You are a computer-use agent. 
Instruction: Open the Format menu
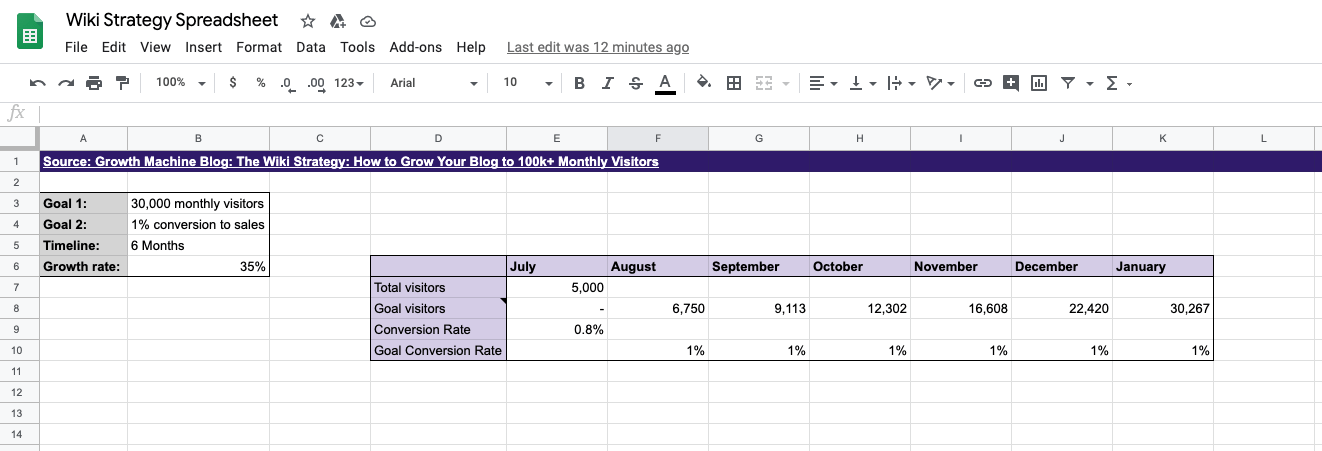(x=259, y=47)
